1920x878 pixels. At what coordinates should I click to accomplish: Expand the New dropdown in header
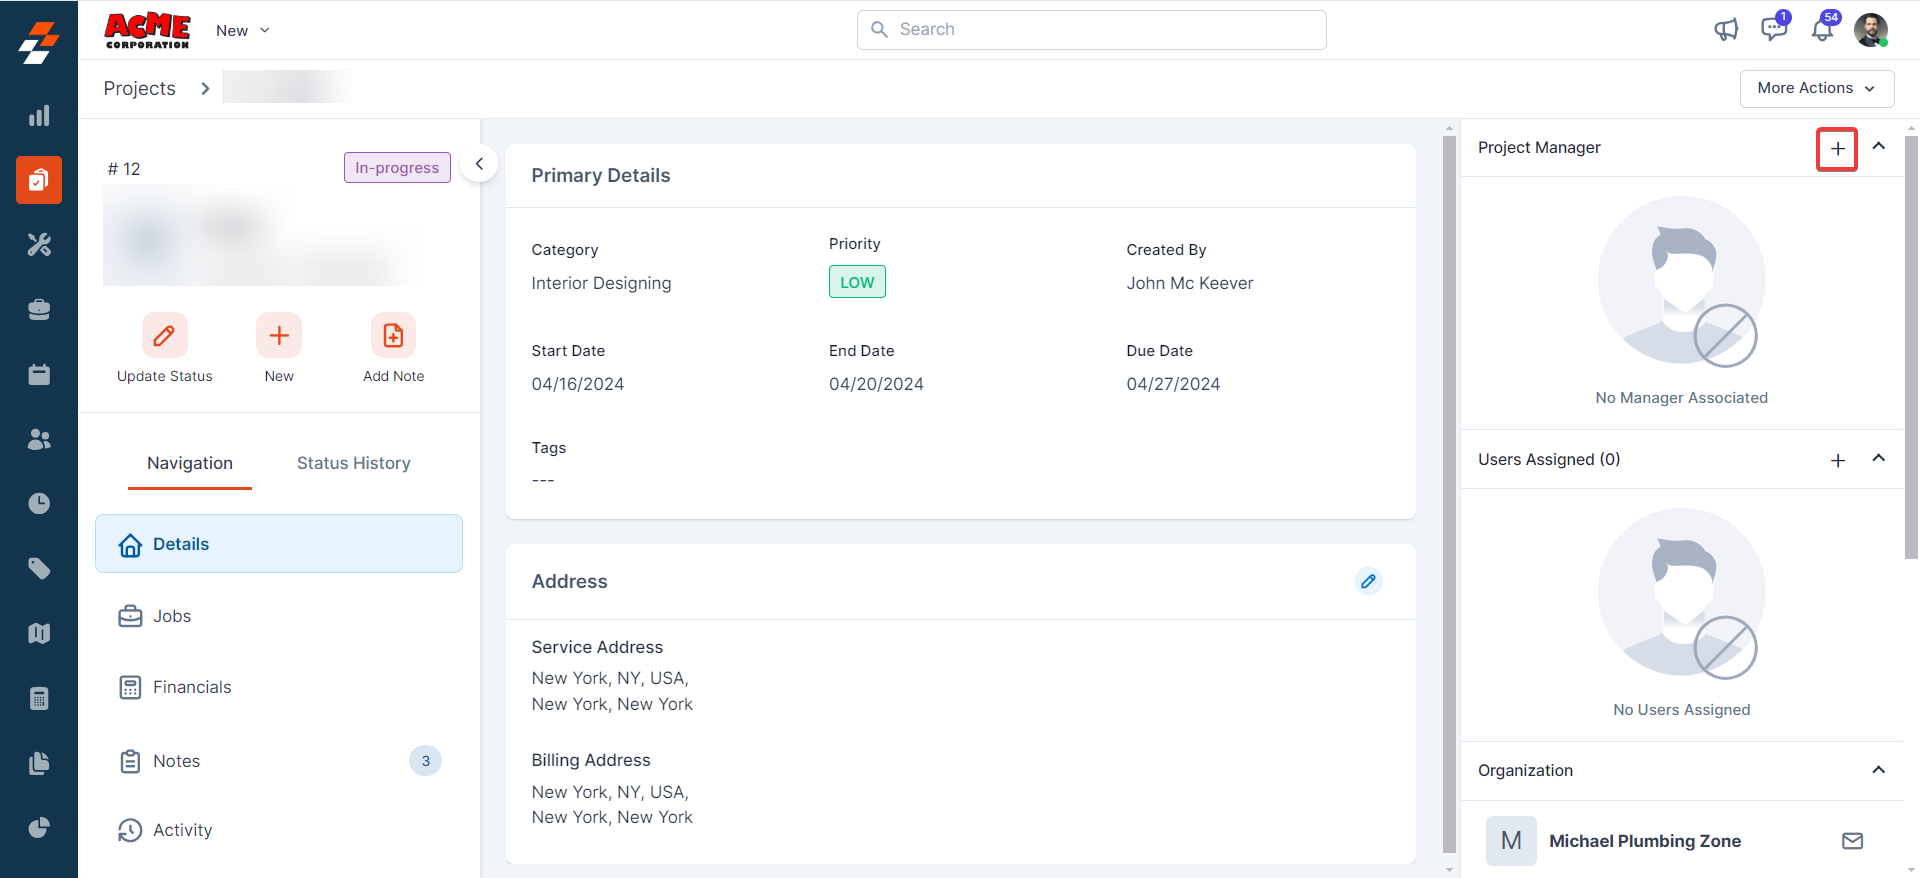click(243, 31)
